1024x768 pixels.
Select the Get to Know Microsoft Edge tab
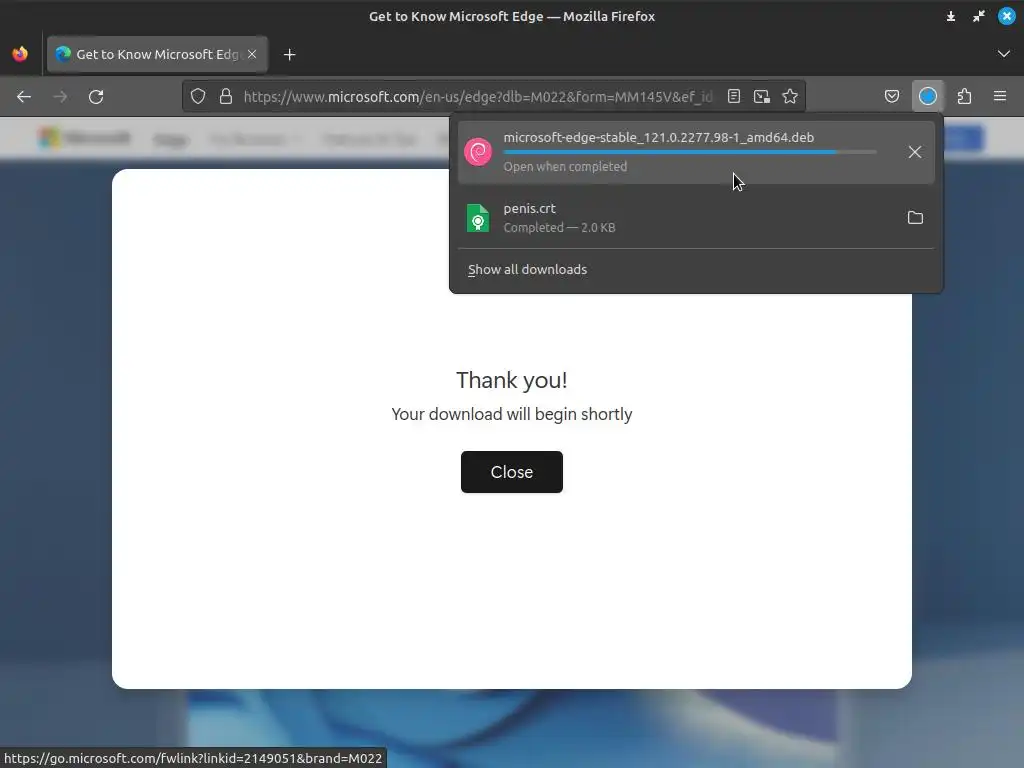pyautogui.click(x=157, y=54)
